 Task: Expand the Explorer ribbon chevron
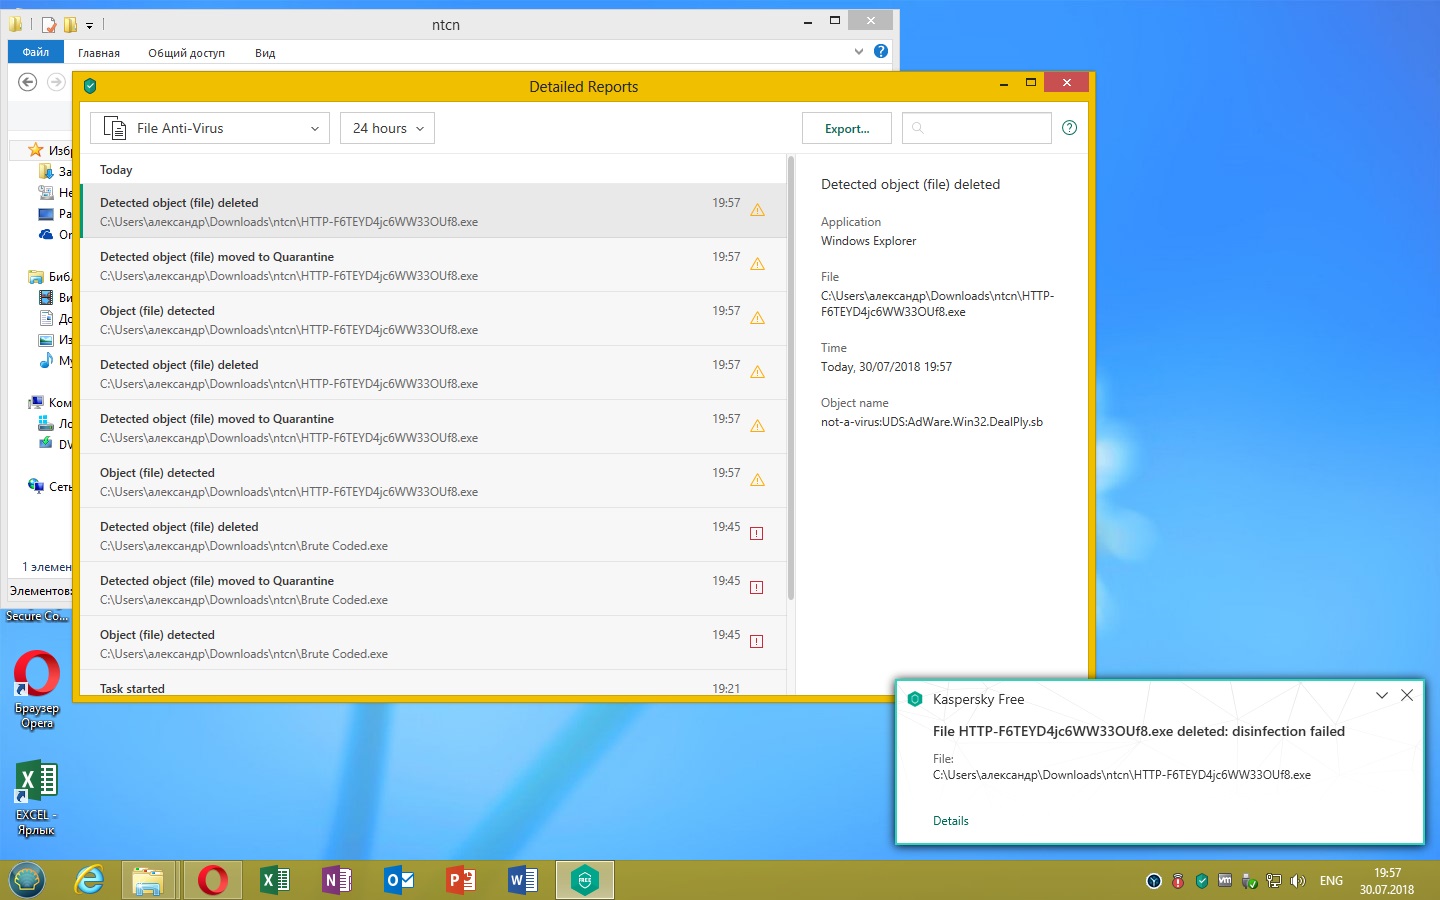tap(858, 52)
